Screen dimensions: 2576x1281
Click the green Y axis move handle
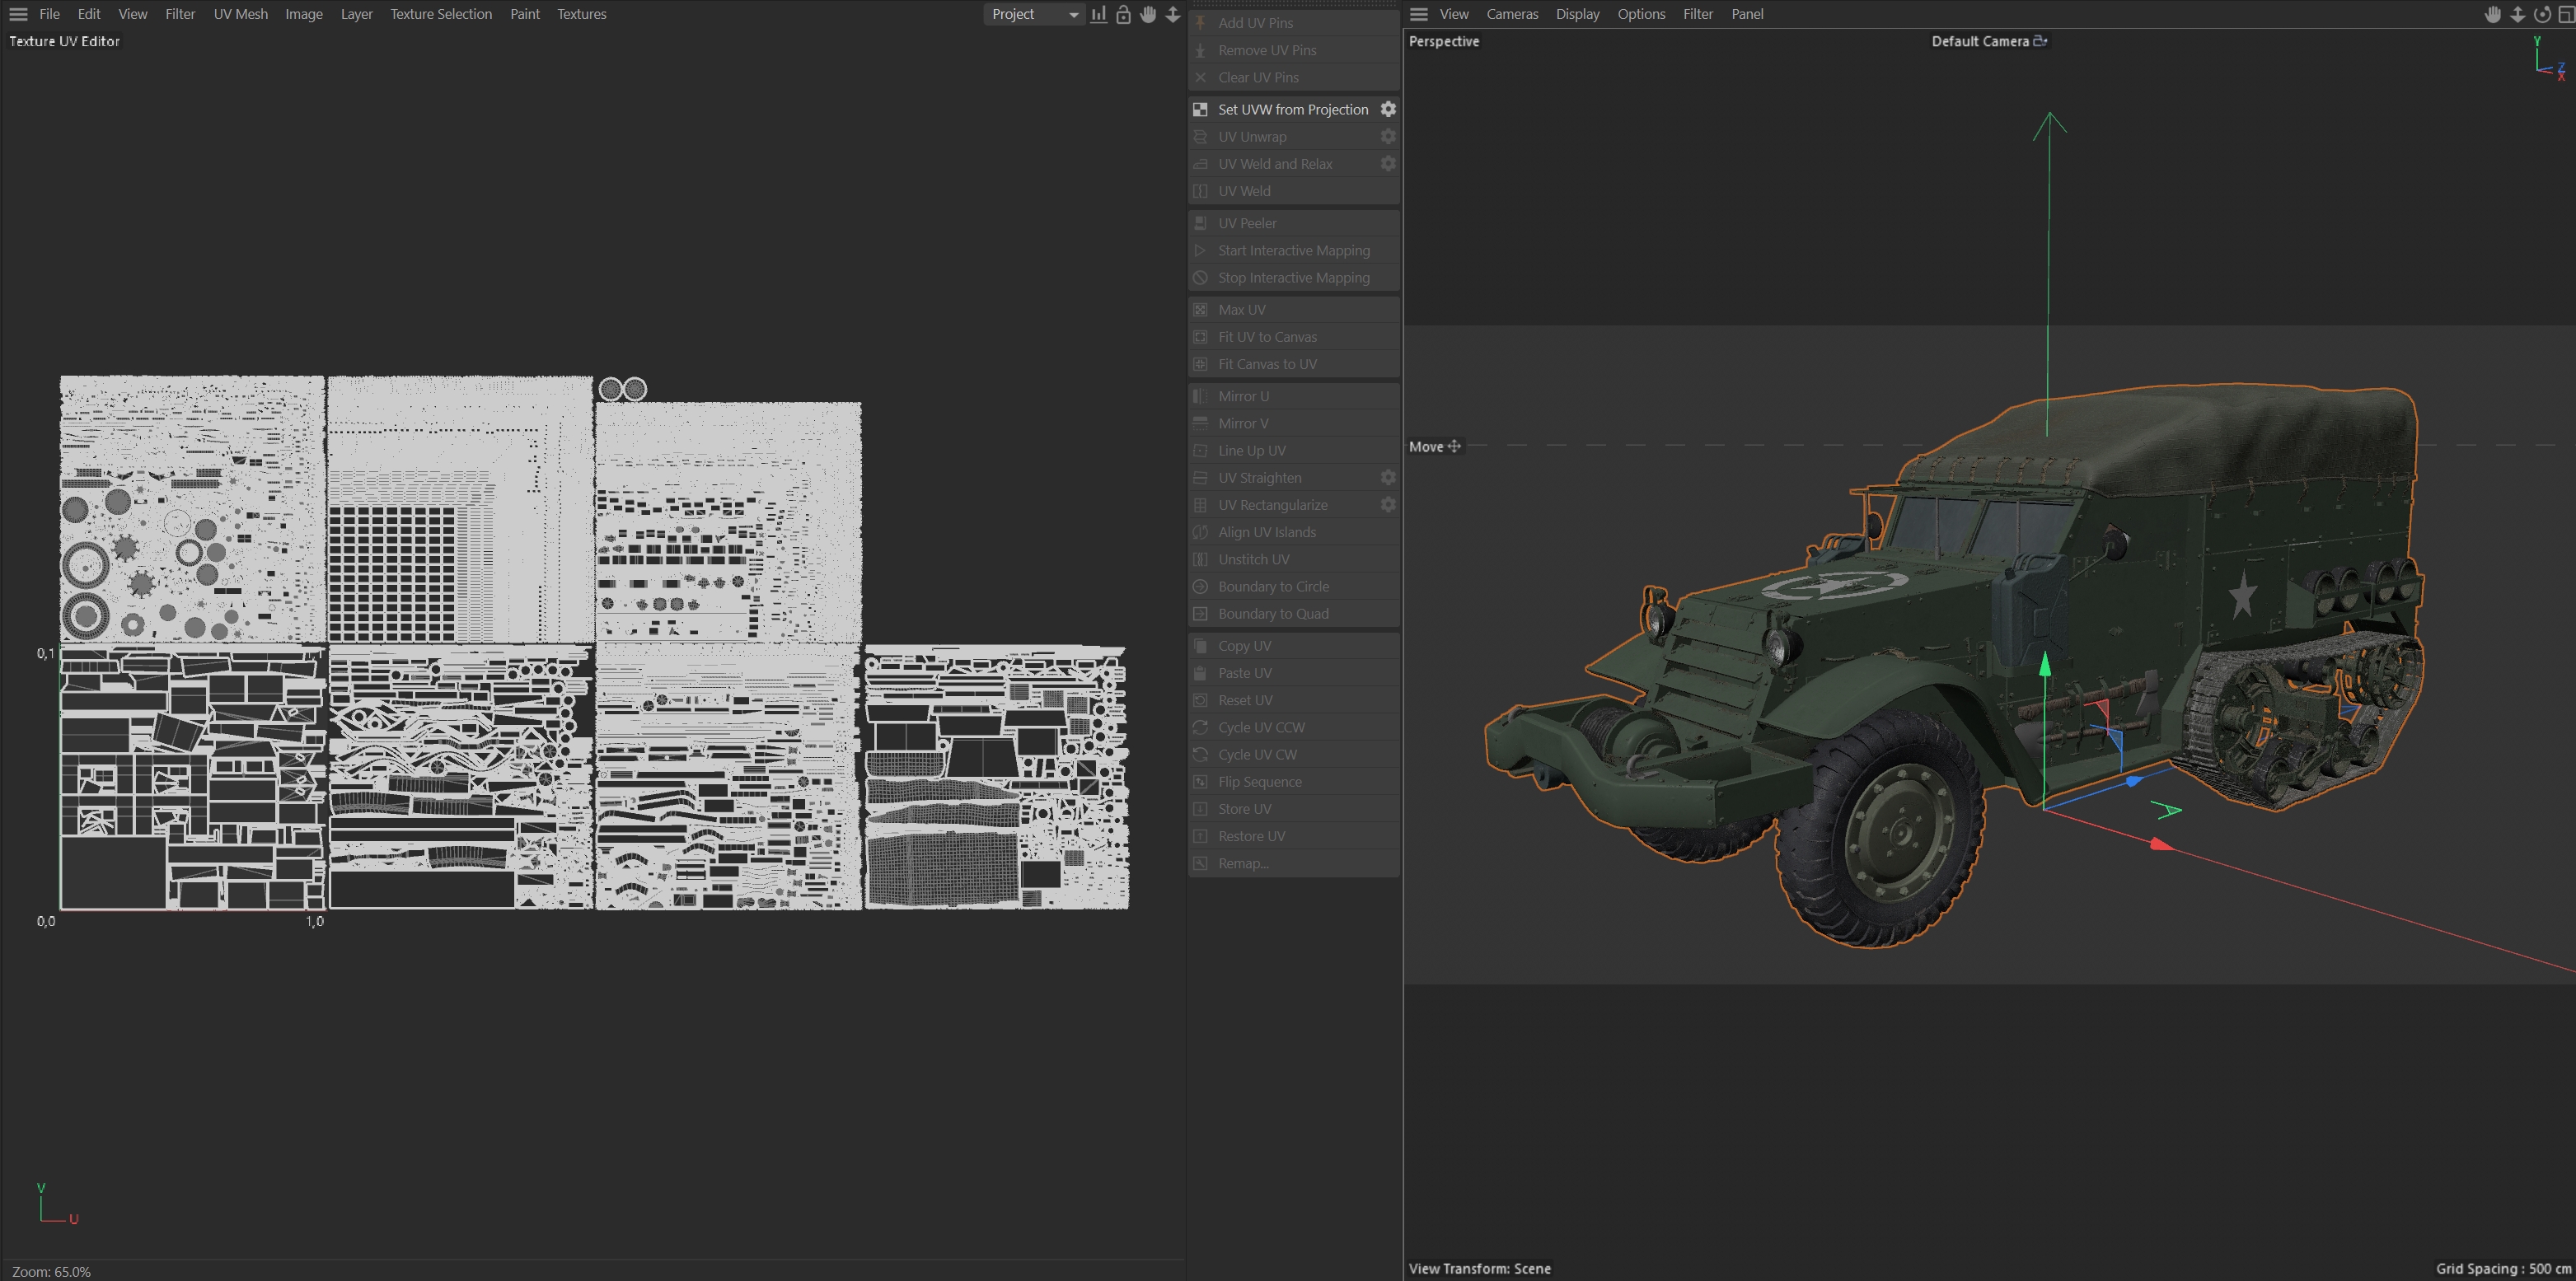click(x=2045, y=665)
